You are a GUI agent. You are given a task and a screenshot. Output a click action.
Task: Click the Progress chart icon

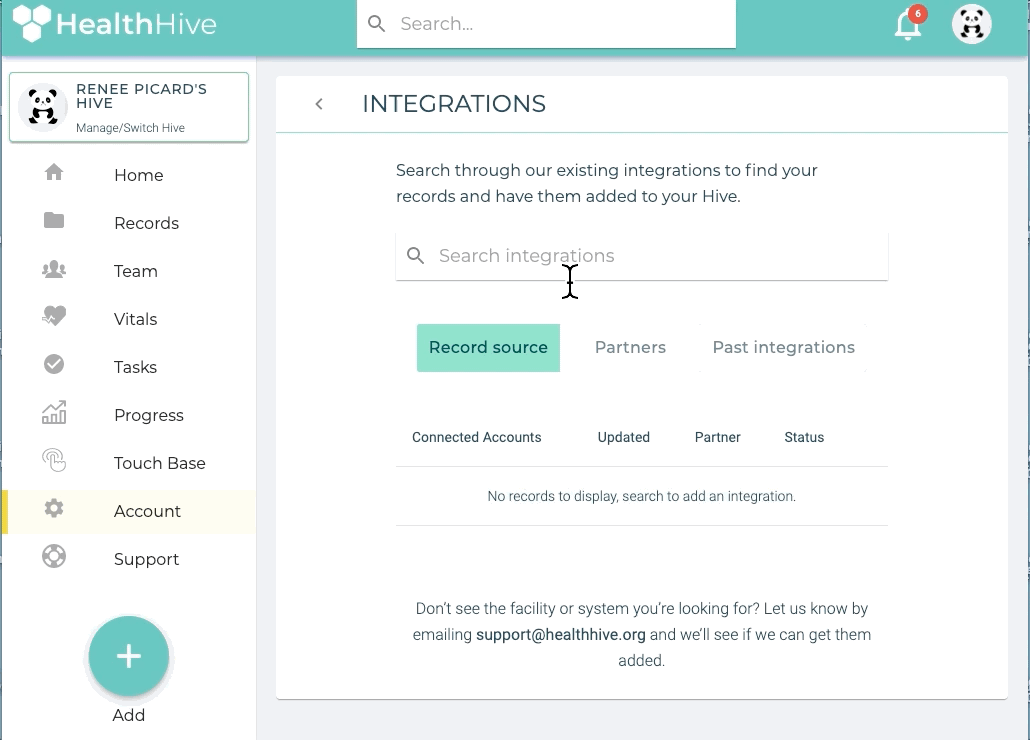(x=54, y=413)
